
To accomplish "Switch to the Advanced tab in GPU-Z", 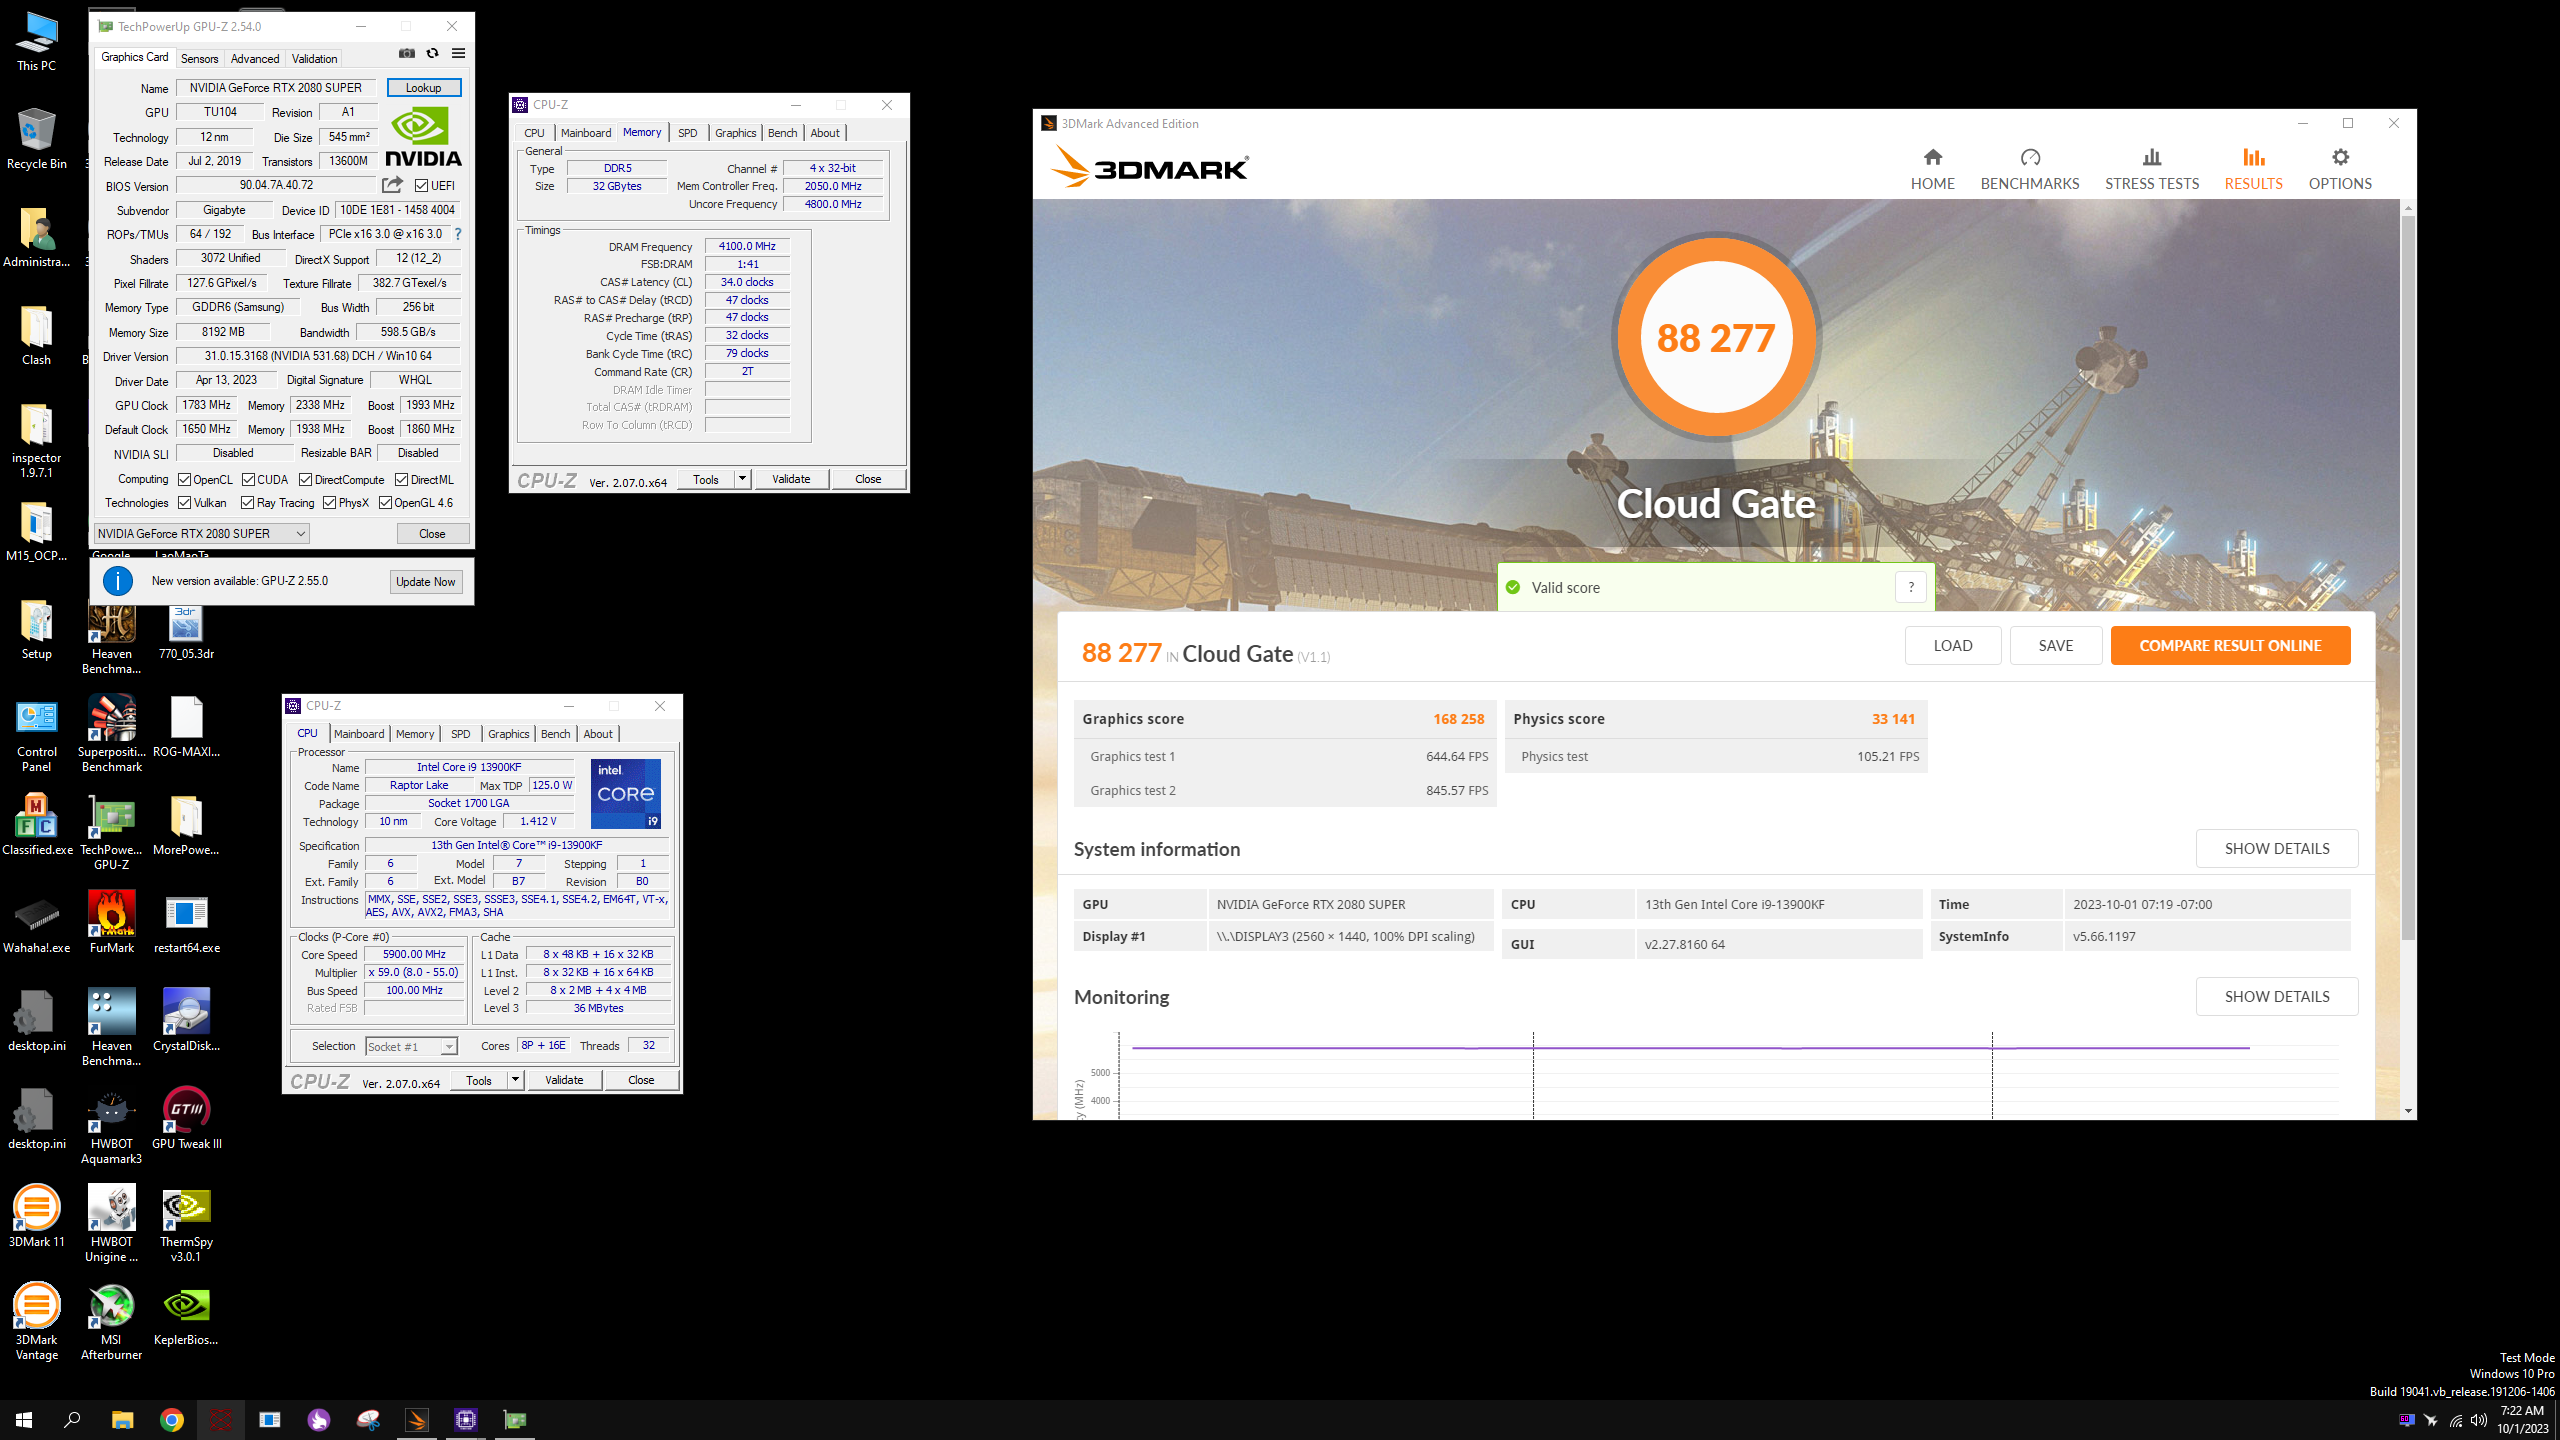I will [x=255, y=59].
